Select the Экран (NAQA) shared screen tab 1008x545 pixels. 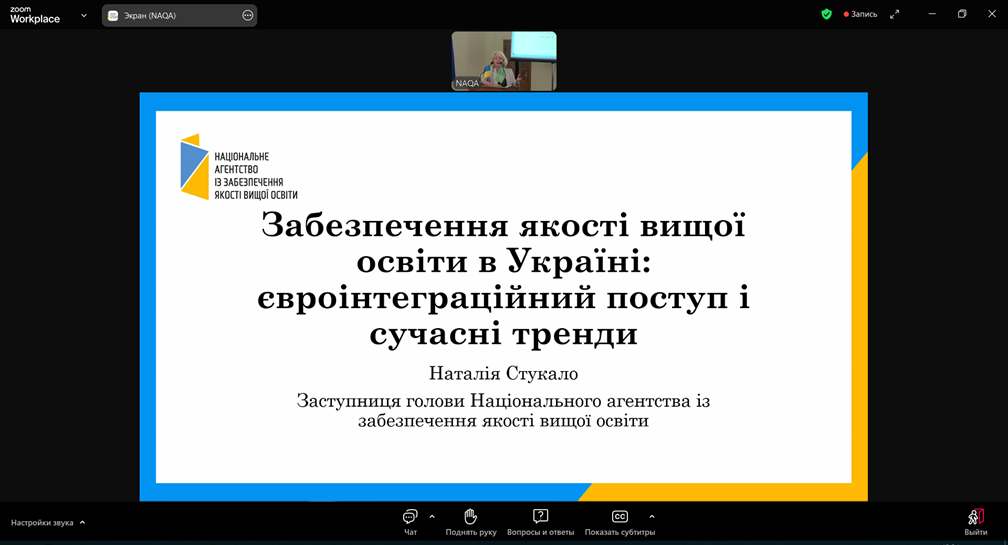click(x=179, y=15)
